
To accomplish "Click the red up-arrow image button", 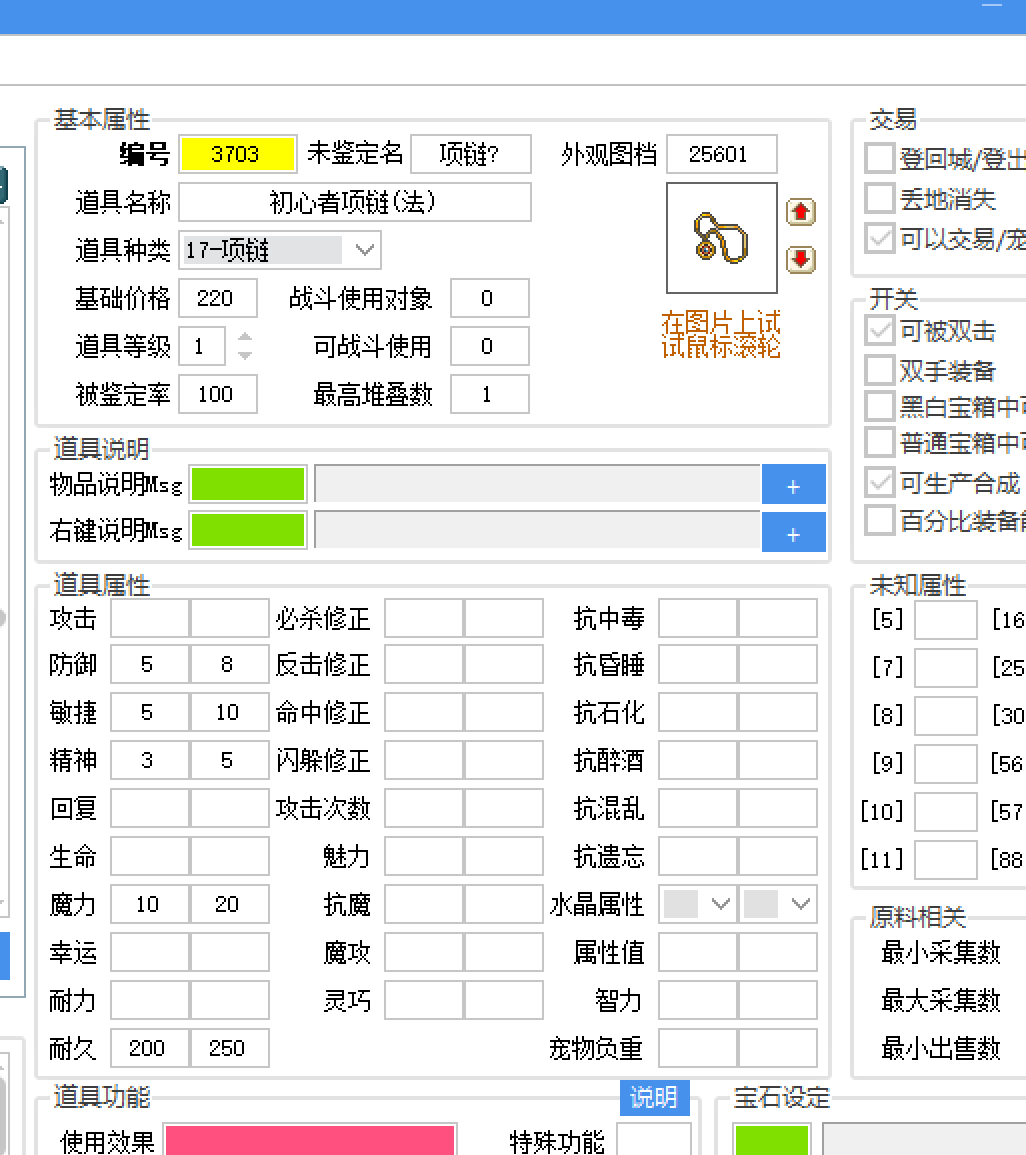I will tap(801, 212).
